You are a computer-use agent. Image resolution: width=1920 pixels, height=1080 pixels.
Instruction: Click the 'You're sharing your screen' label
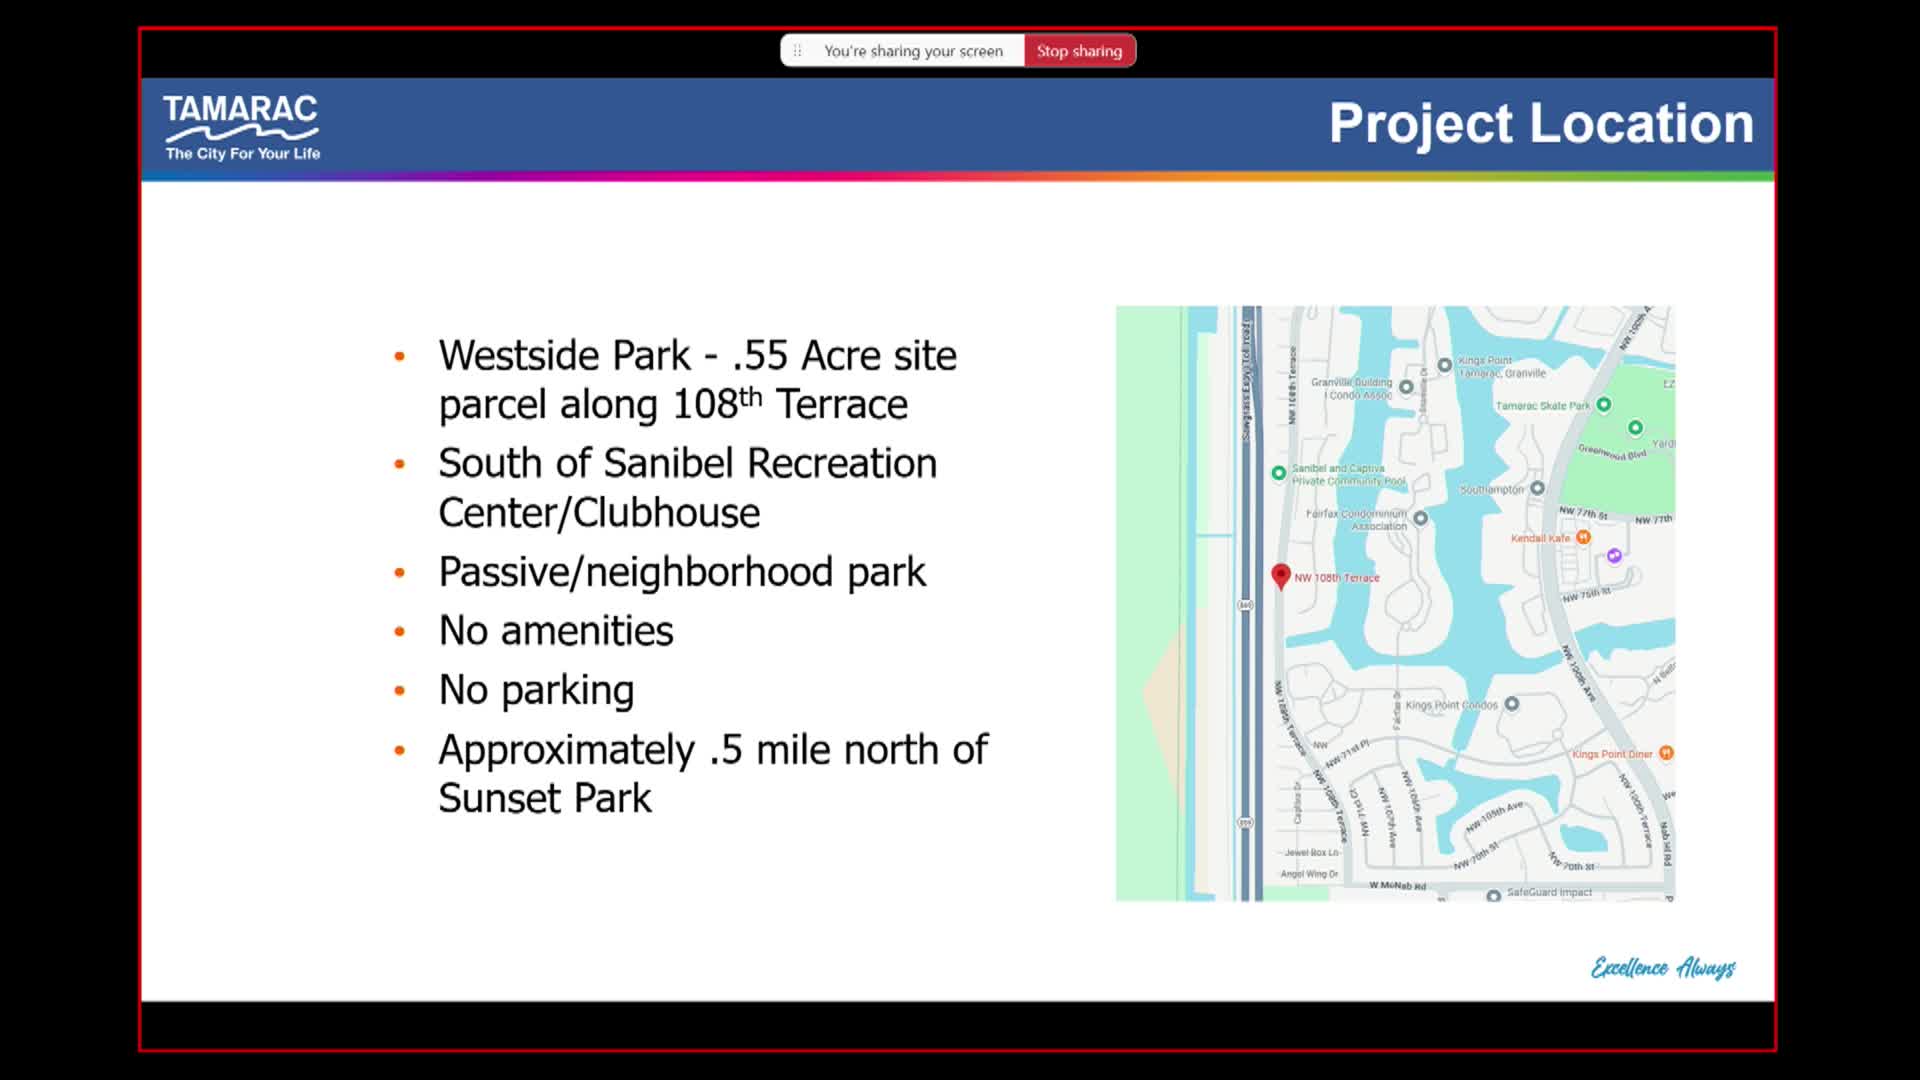(x=912, y=51)
